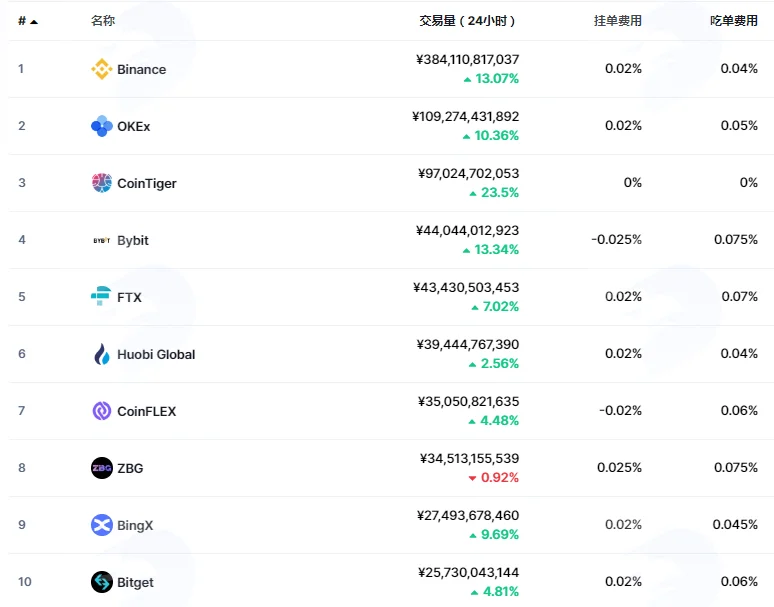Click the Bybit logo icon
Image resolution: width=774 pixels, height=607 pixels.
[x=102, y=240]
